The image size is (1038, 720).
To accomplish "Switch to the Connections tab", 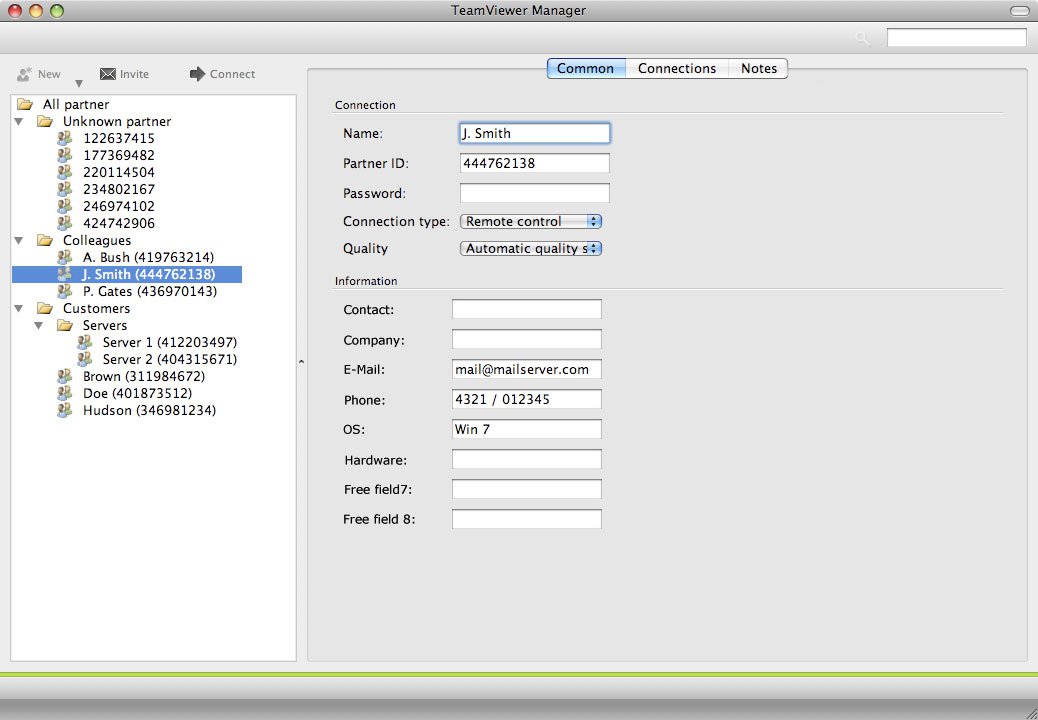I will pos(677,68).
